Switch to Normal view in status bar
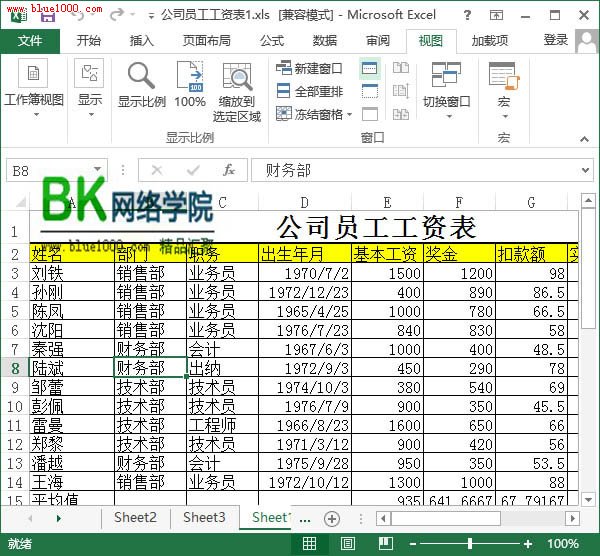The image size is (600, 556). pyautogui.click(x=309, y=543)
